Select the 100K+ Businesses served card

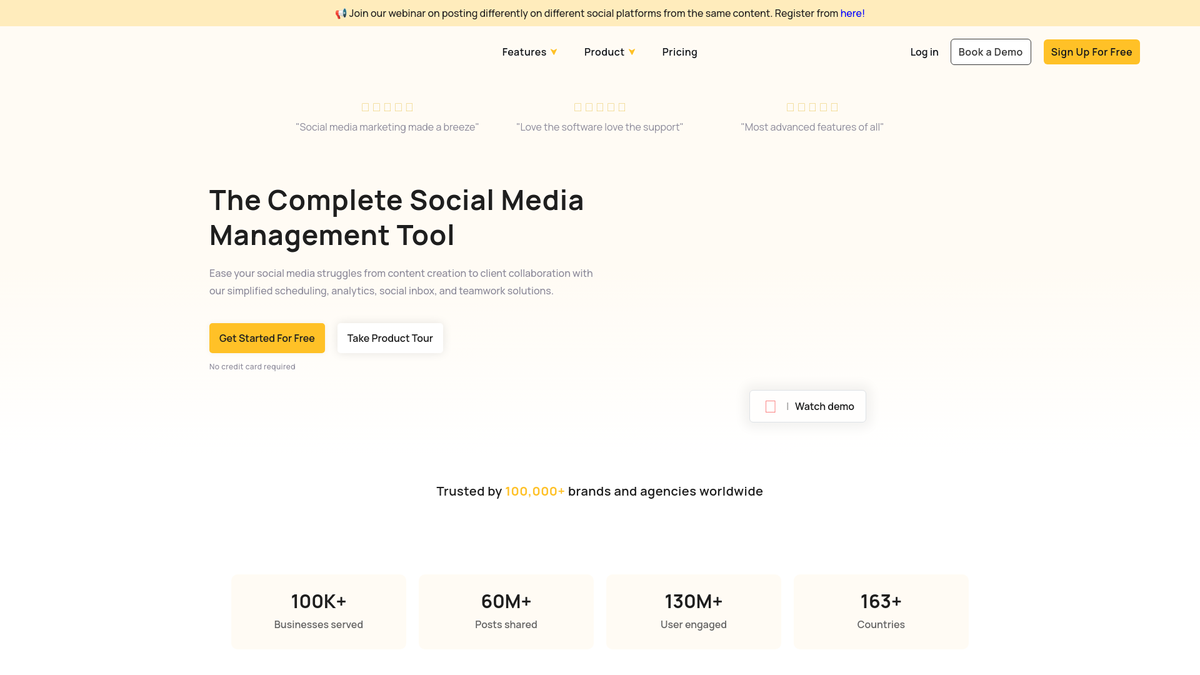tap(319, 611)
